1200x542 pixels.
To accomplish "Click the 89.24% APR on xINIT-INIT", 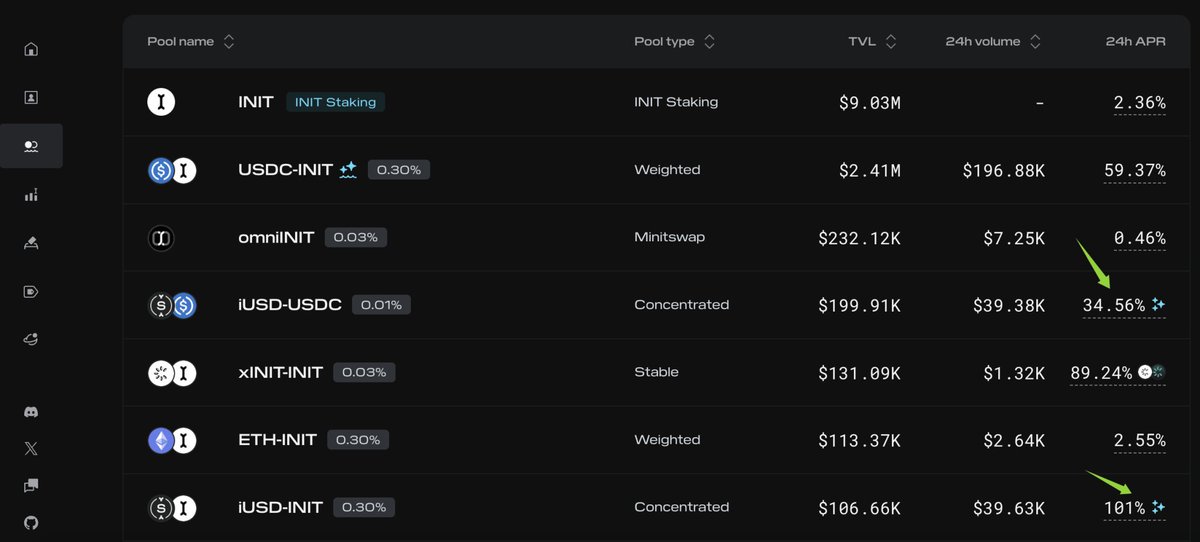I will pos(1101,373).
